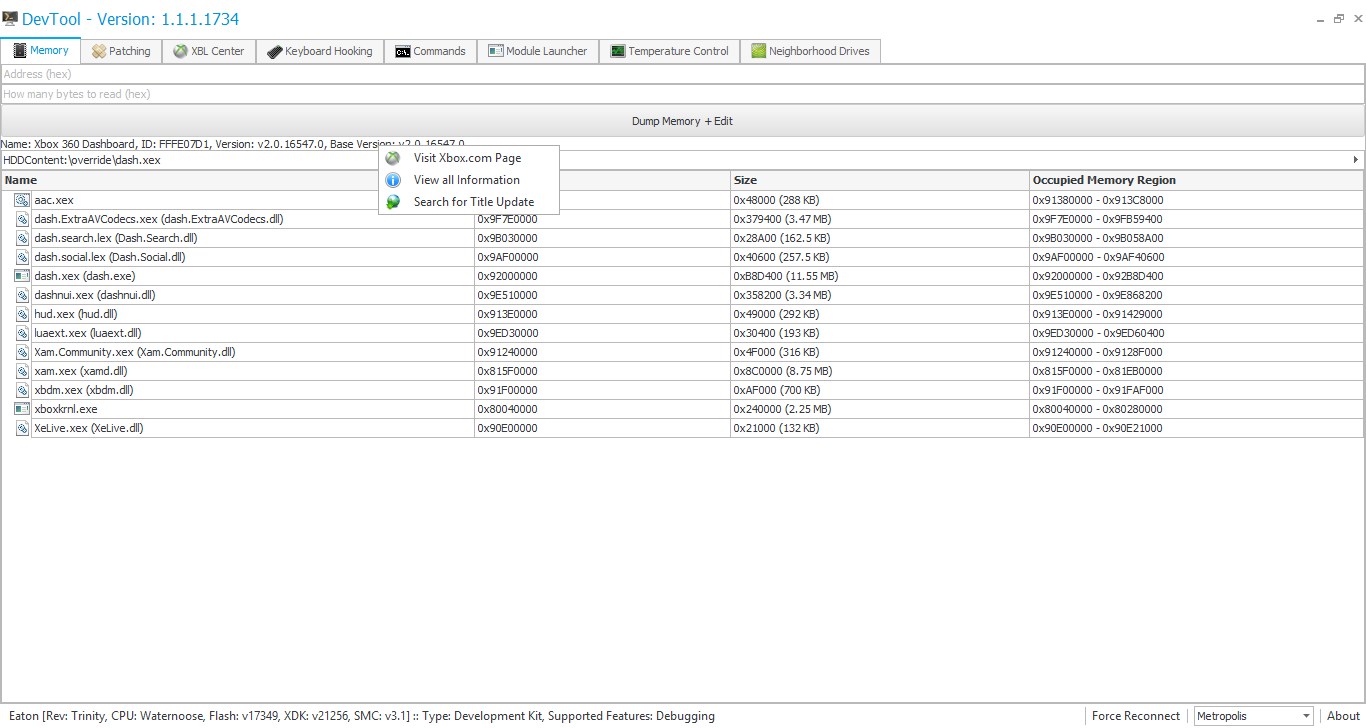Click the xam.xex module icon

(22, 371)
